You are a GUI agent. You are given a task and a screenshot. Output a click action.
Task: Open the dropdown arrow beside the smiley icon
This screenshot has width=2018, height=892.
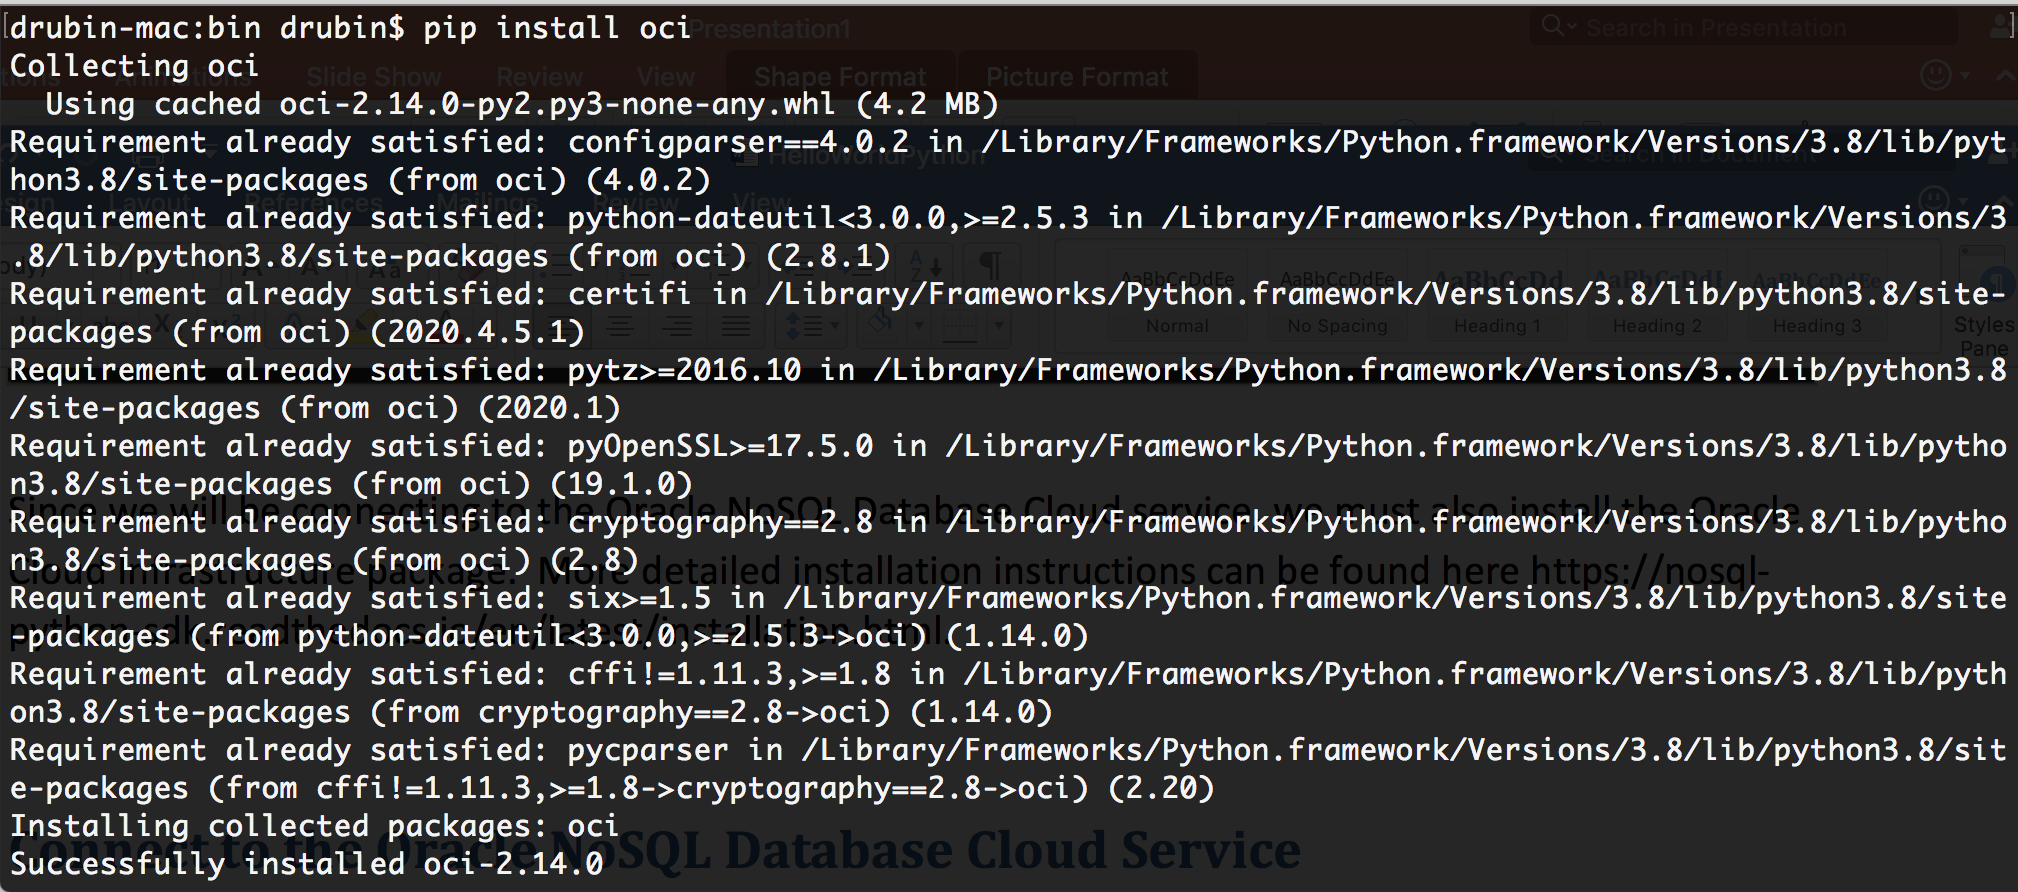1965,75
